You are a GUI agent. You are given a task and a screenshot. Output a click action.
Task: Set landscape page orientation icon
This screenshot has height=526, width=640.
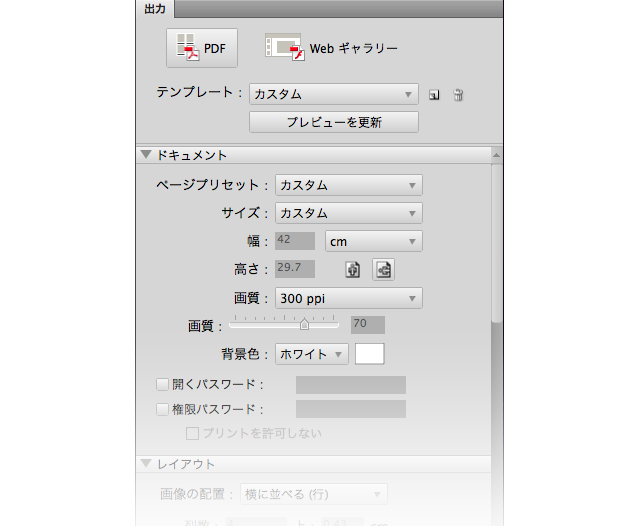pos(383,269)
